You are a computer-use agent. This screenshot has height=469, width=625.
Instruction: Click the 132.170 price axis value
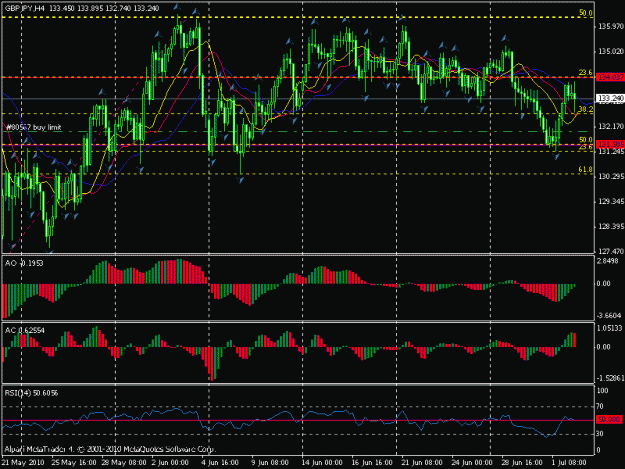611,126
